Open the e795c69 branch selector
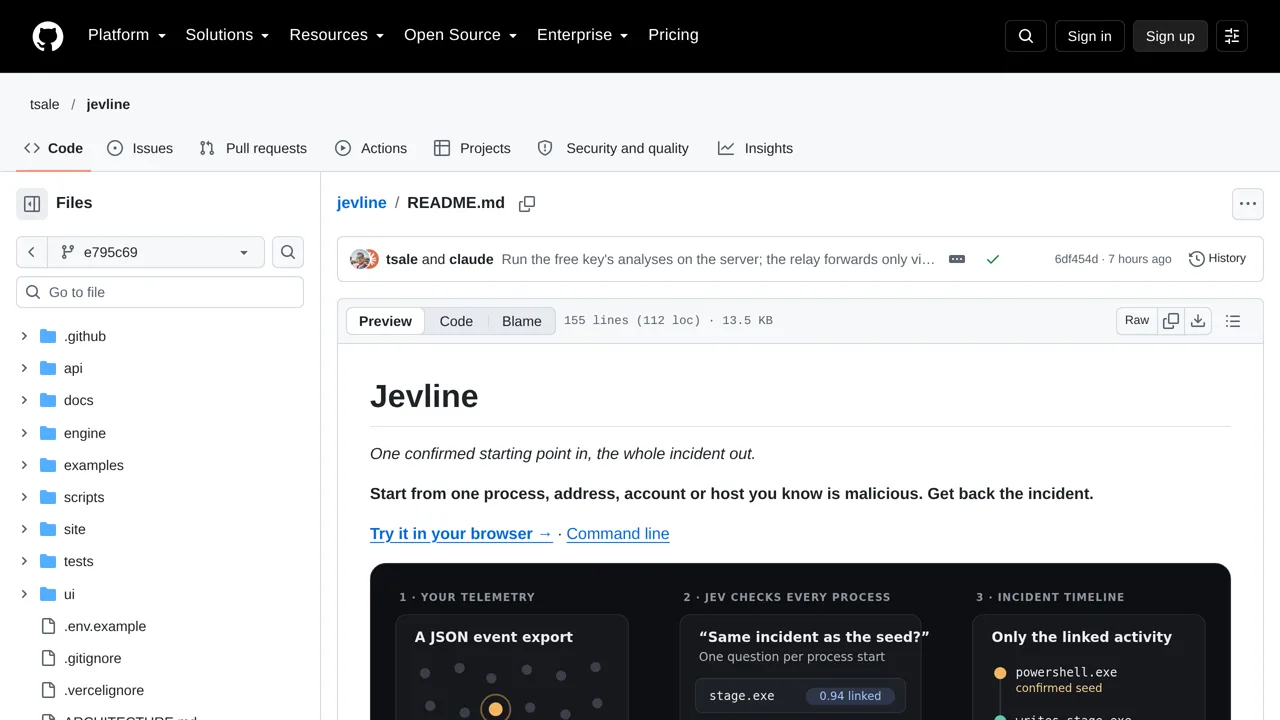 [x=155, y=252]
